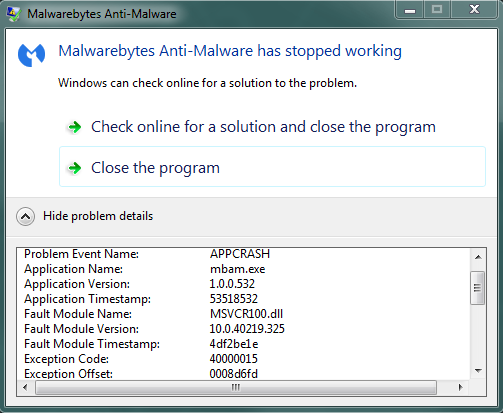Image resolution: width=503 pixels, height=413 pixels.
Task: Close the dialog with the X button
Action: [475, 10]
